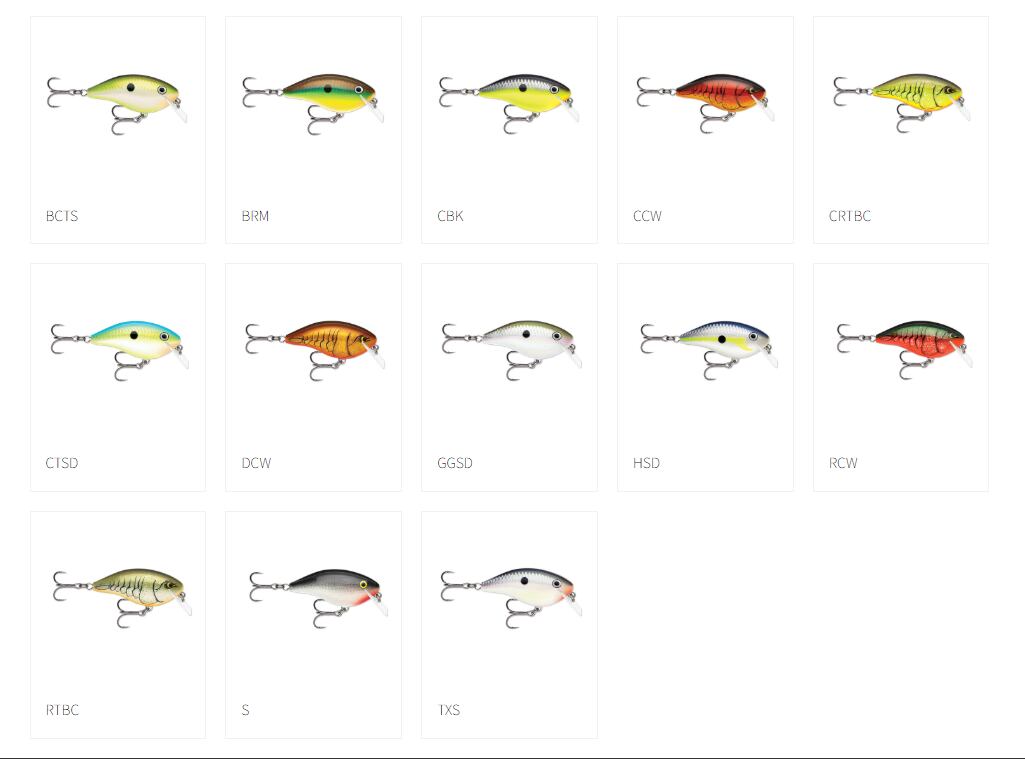Click the GGSD color code text

[455, 463]
